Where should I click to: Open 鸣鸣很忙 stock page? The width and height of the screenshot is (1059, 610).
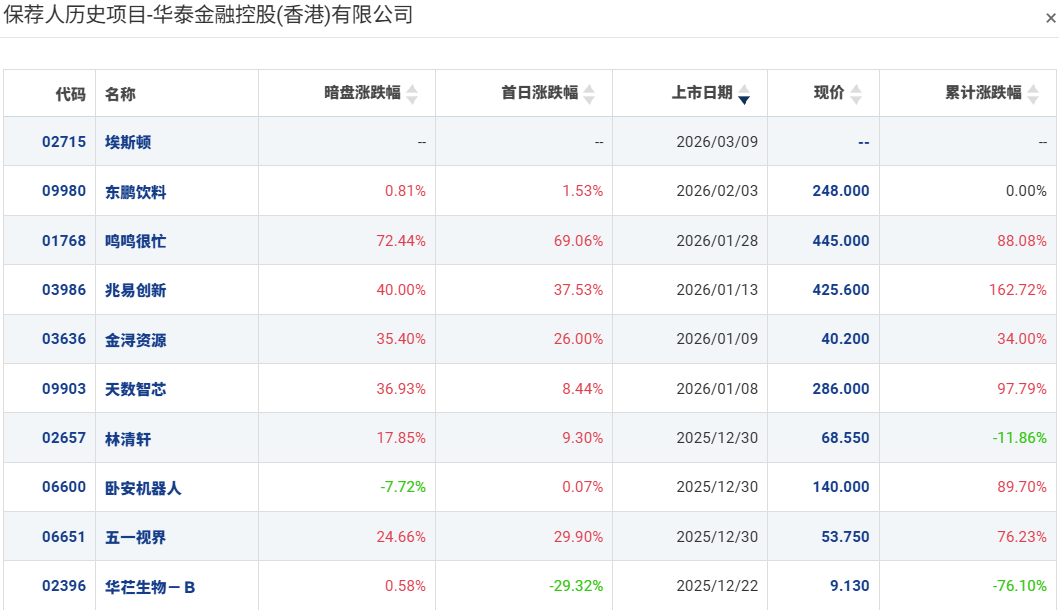135,241
